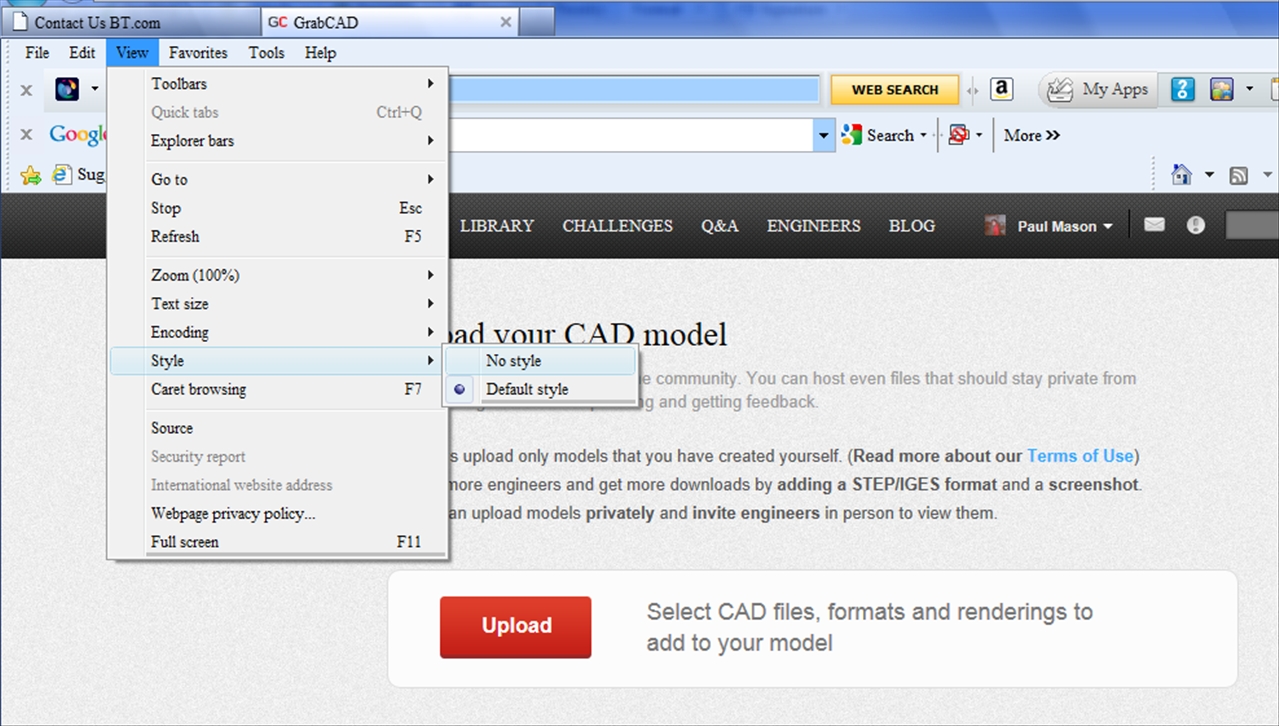
Task: Click the red Upload button
Action: (x=516, y=627)
